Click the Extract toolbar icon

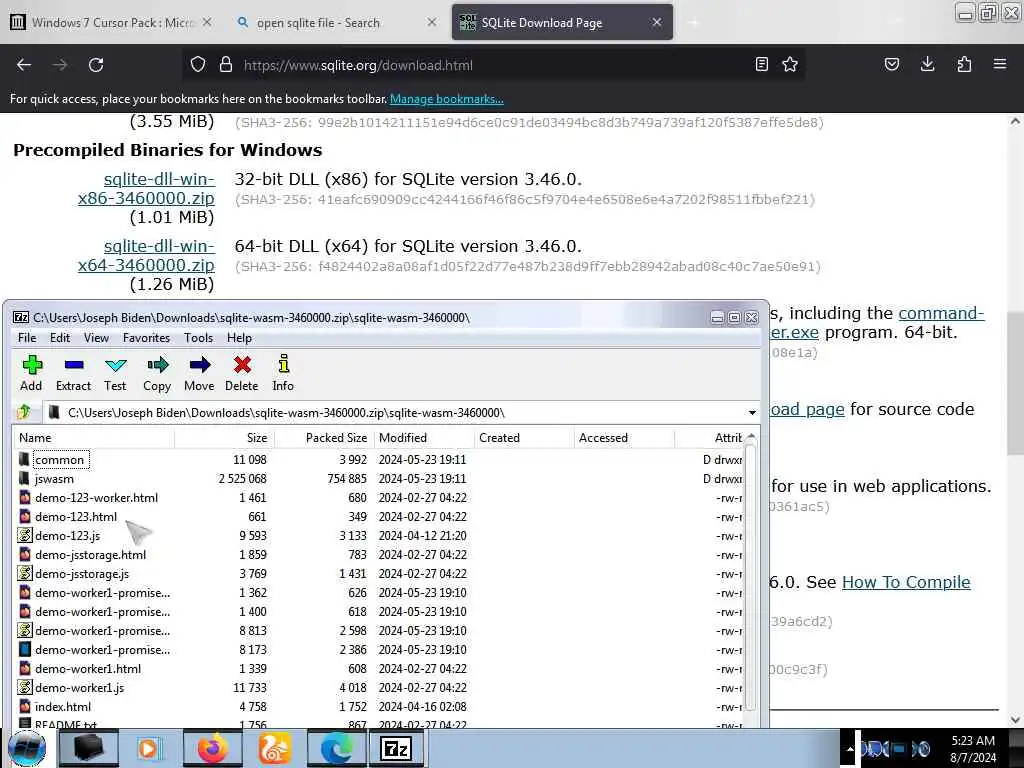(x=73, y=374)
